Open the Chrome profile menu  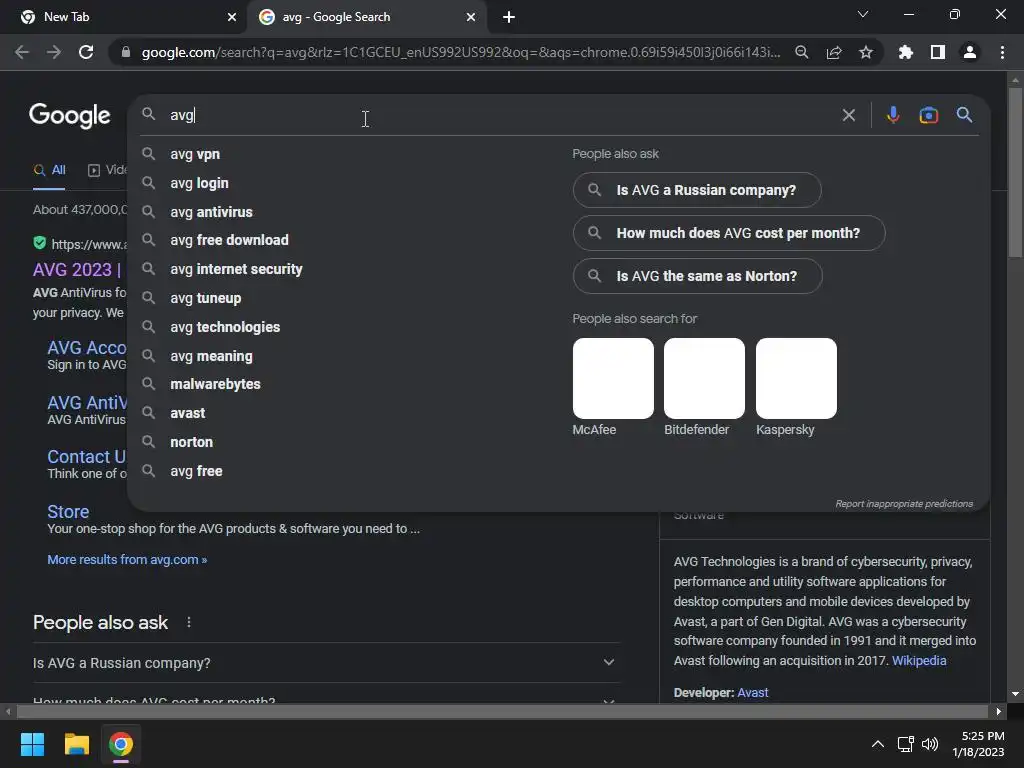(970, 52)
